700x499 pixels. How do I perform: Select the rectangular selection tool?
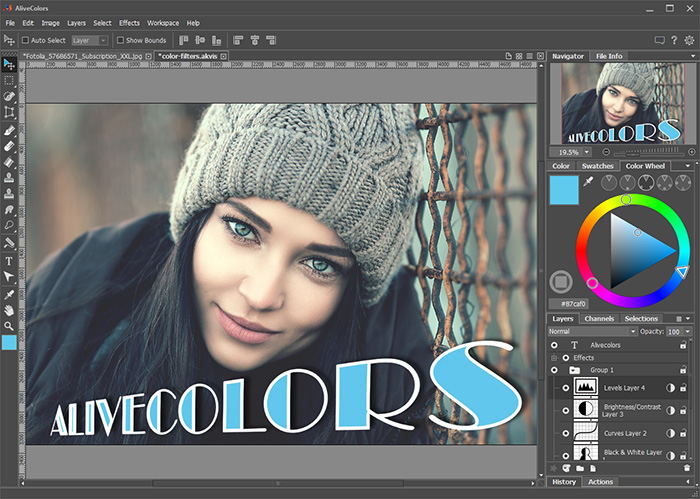click(x=9, y=80)
